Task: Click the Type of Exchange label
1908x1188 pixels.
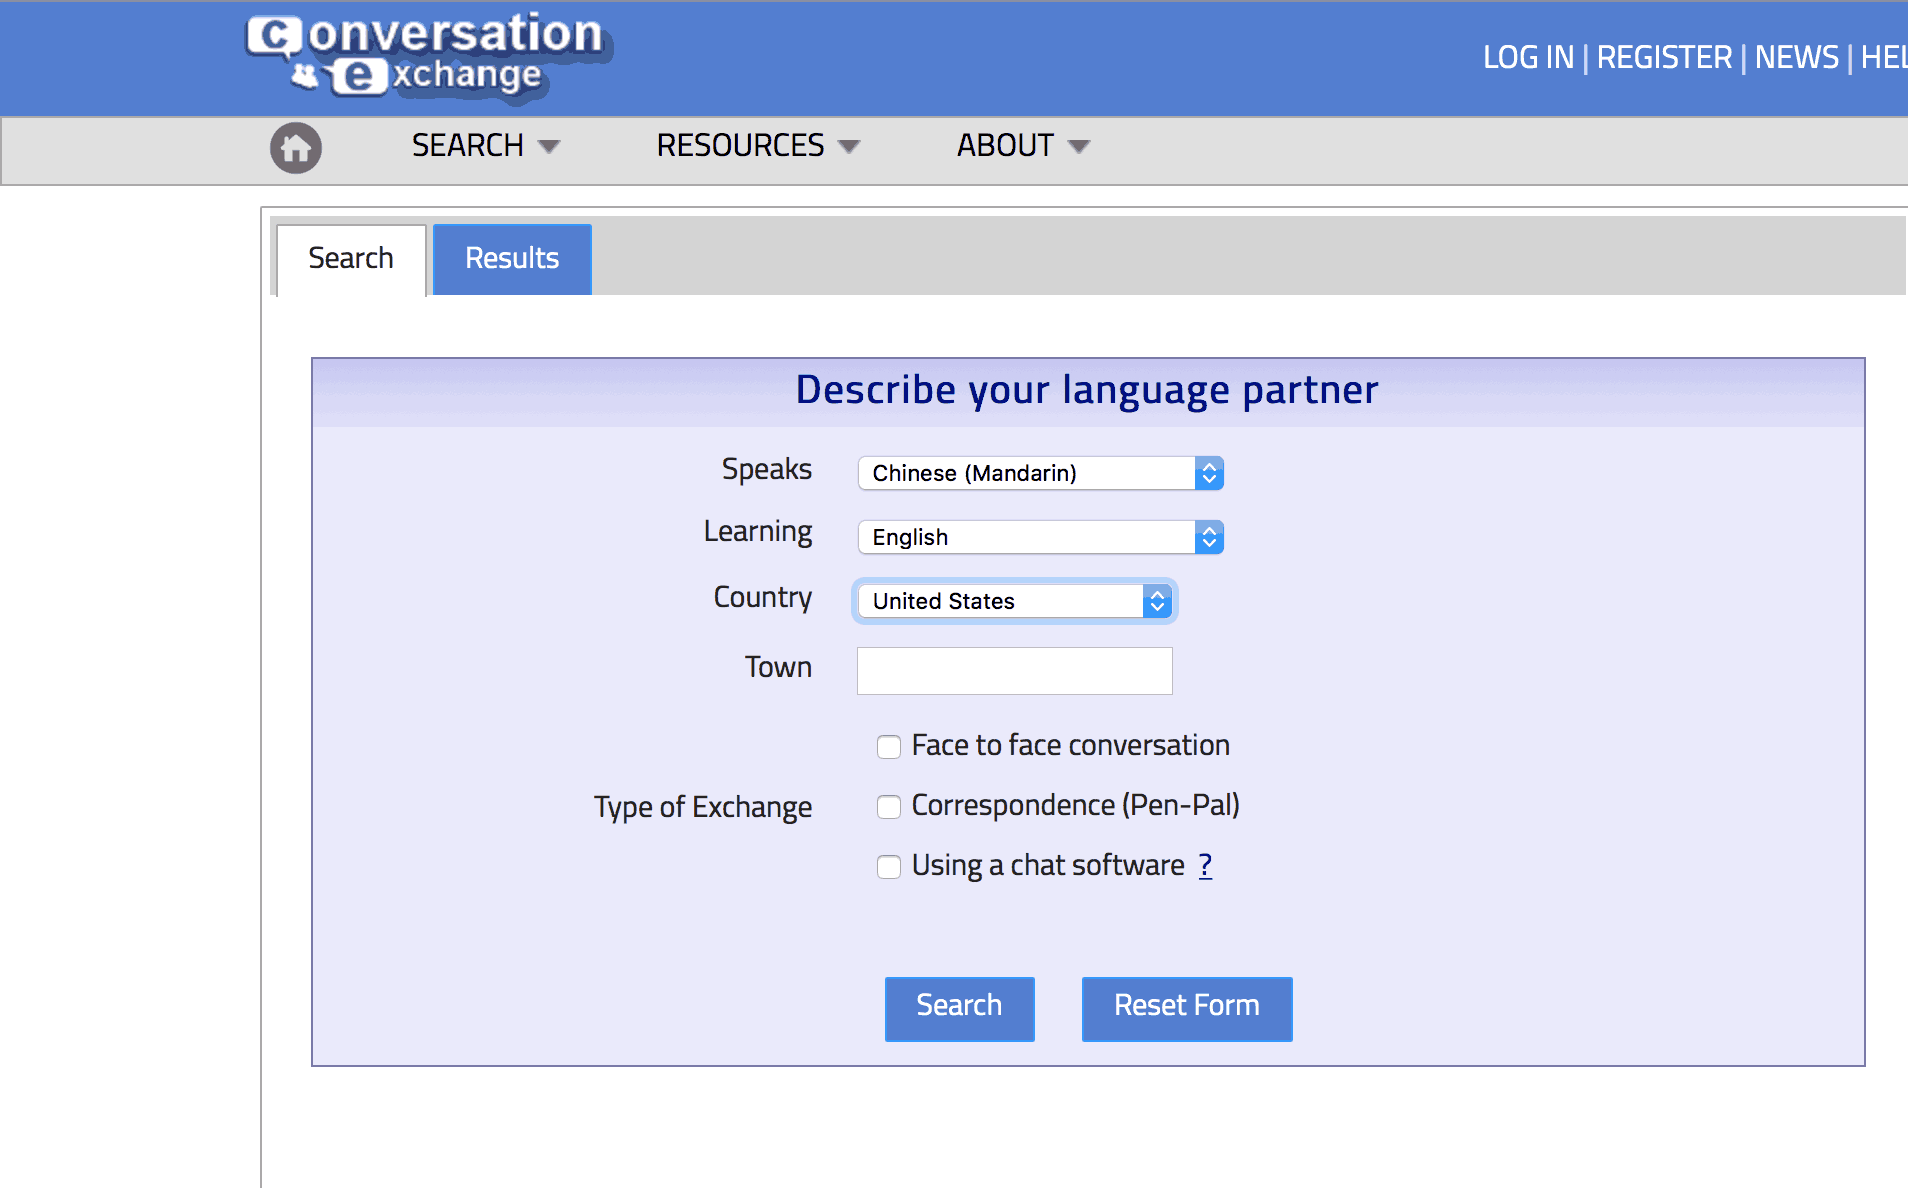Action: click(x=703, y=807)
